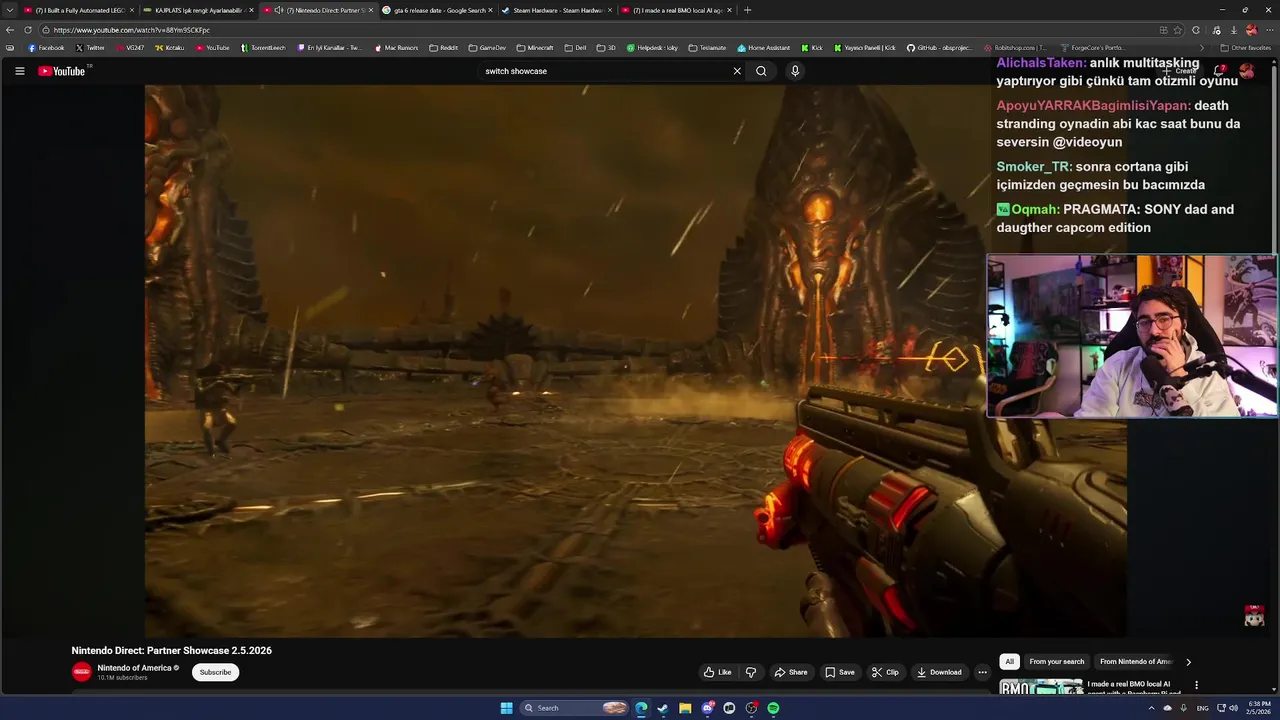Open the volume control in system tray
1280x720 pixels.
(1234, 708)
